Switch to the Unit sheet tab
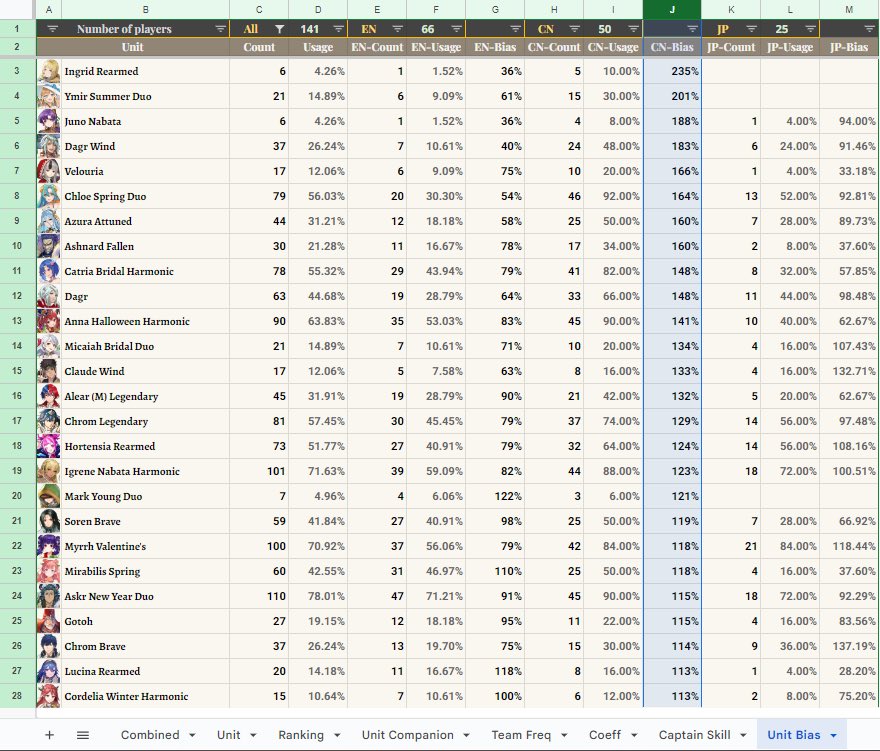This screenshot has width=880, height=751. tap(228, 735)
